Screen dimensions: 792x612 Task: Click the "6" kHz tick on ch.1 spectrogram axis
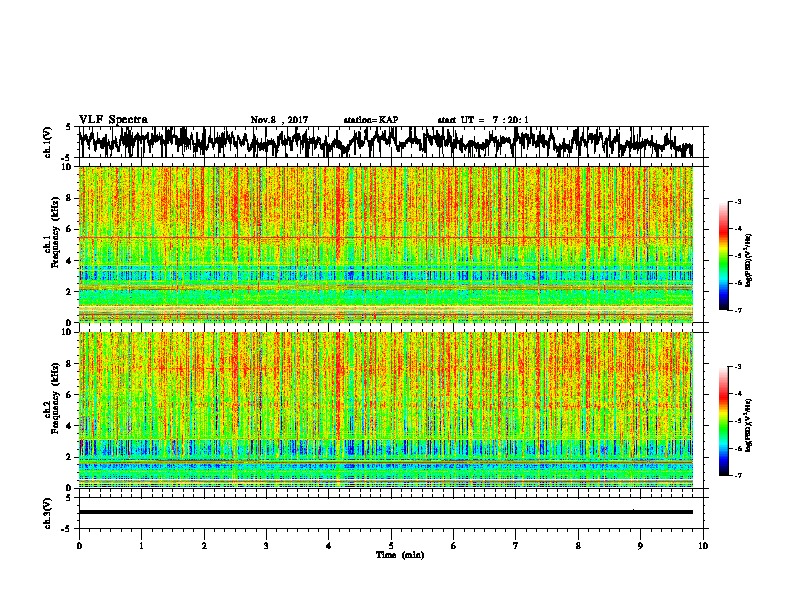click(69, 229)
